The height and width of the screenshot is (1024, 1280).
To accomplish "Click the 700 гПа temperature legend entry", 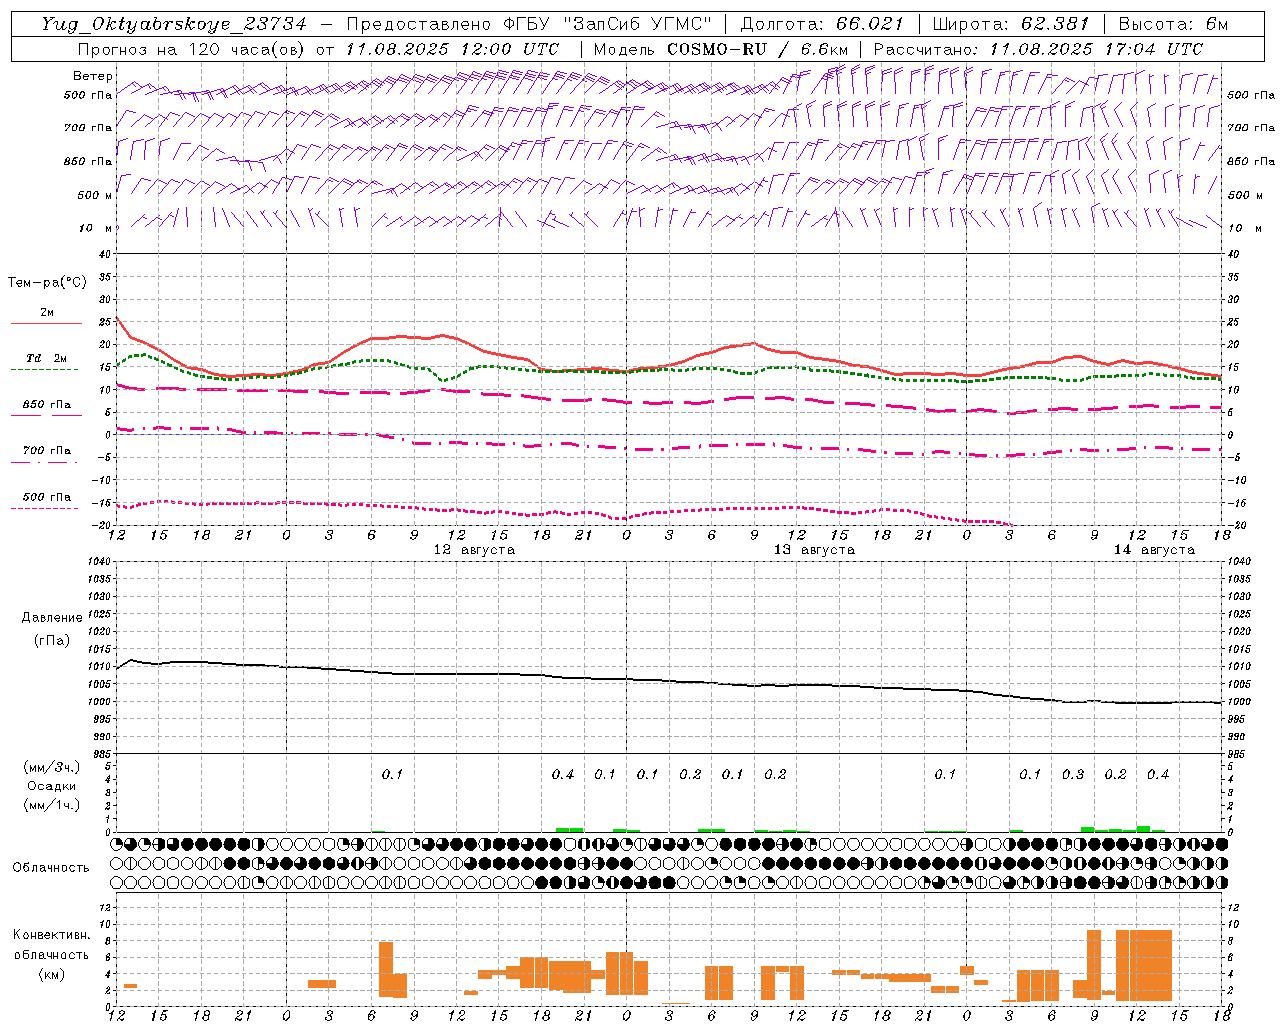I will click(47, 450).
